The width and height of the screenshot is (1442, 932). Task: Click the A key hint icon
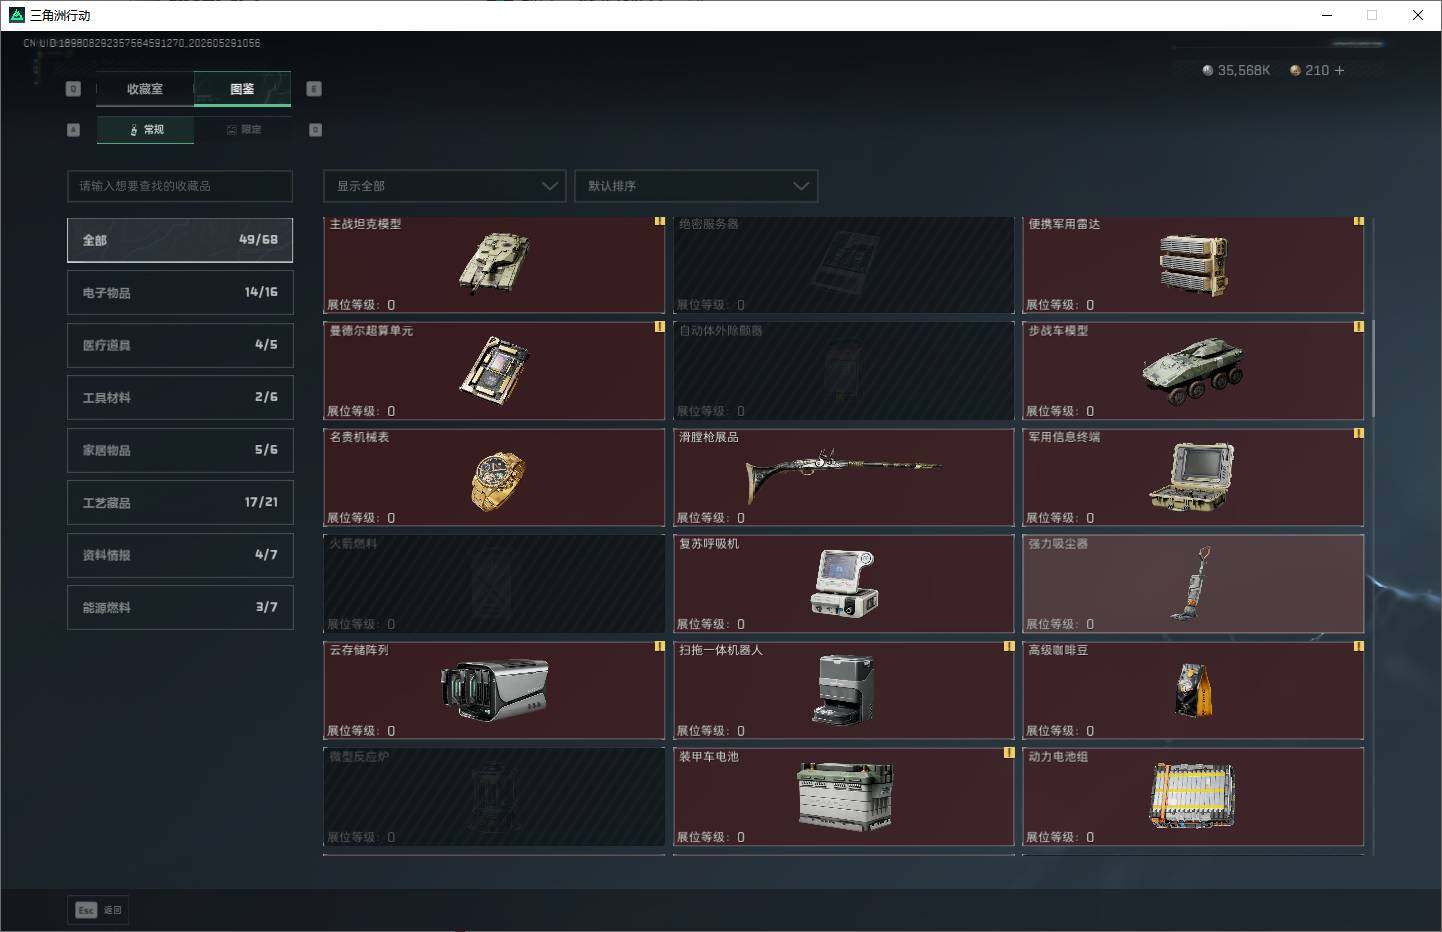pos(73,130)
